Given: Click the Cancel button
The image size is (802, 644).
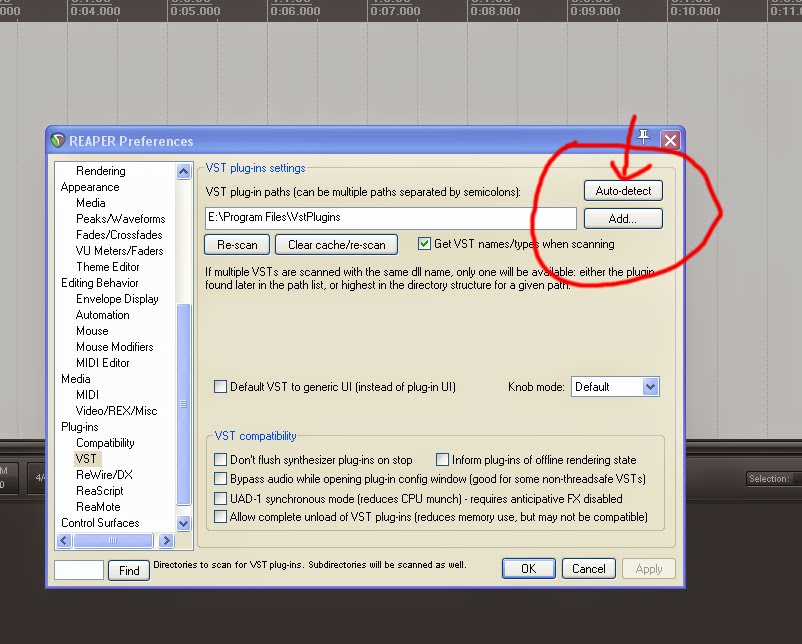Looking at the screenshot, I should (x=589, y=569).
